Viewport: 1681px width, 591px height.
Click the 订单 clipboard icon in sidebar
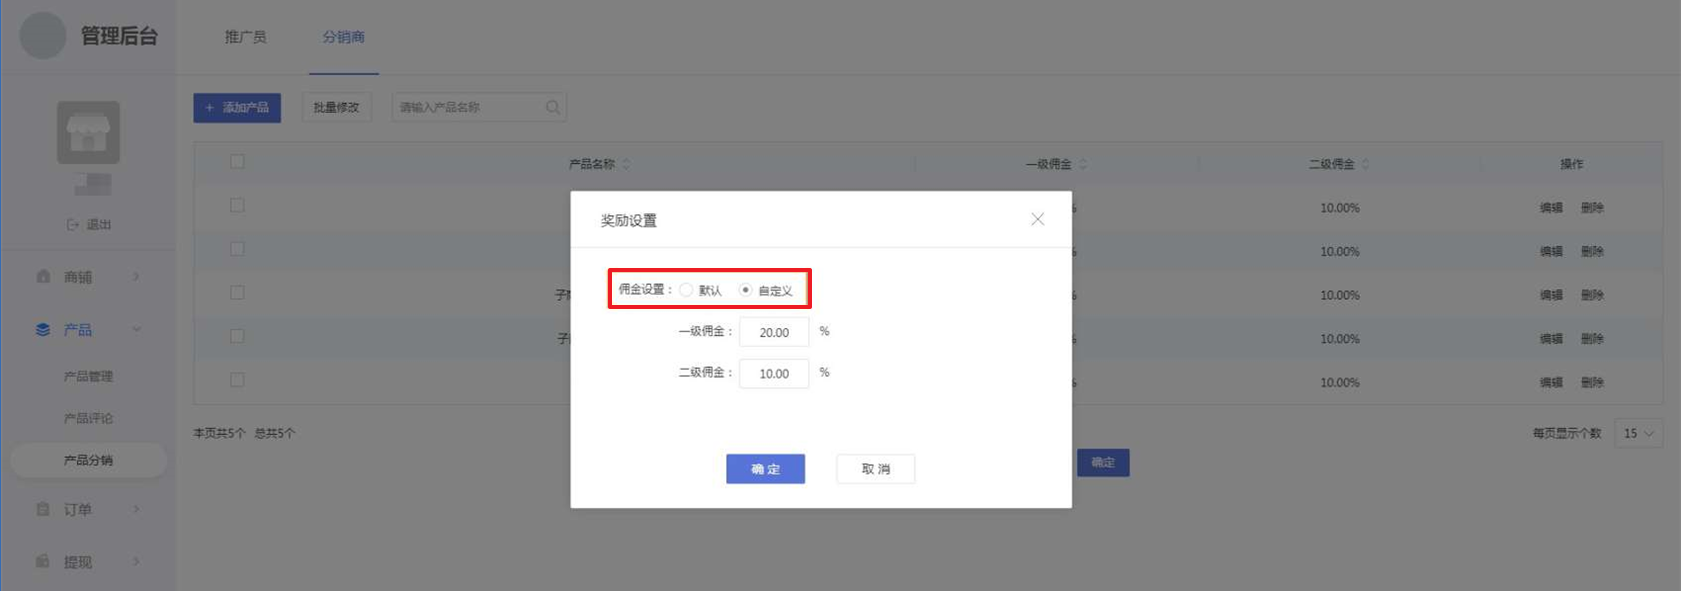click(x=43, y=510)
